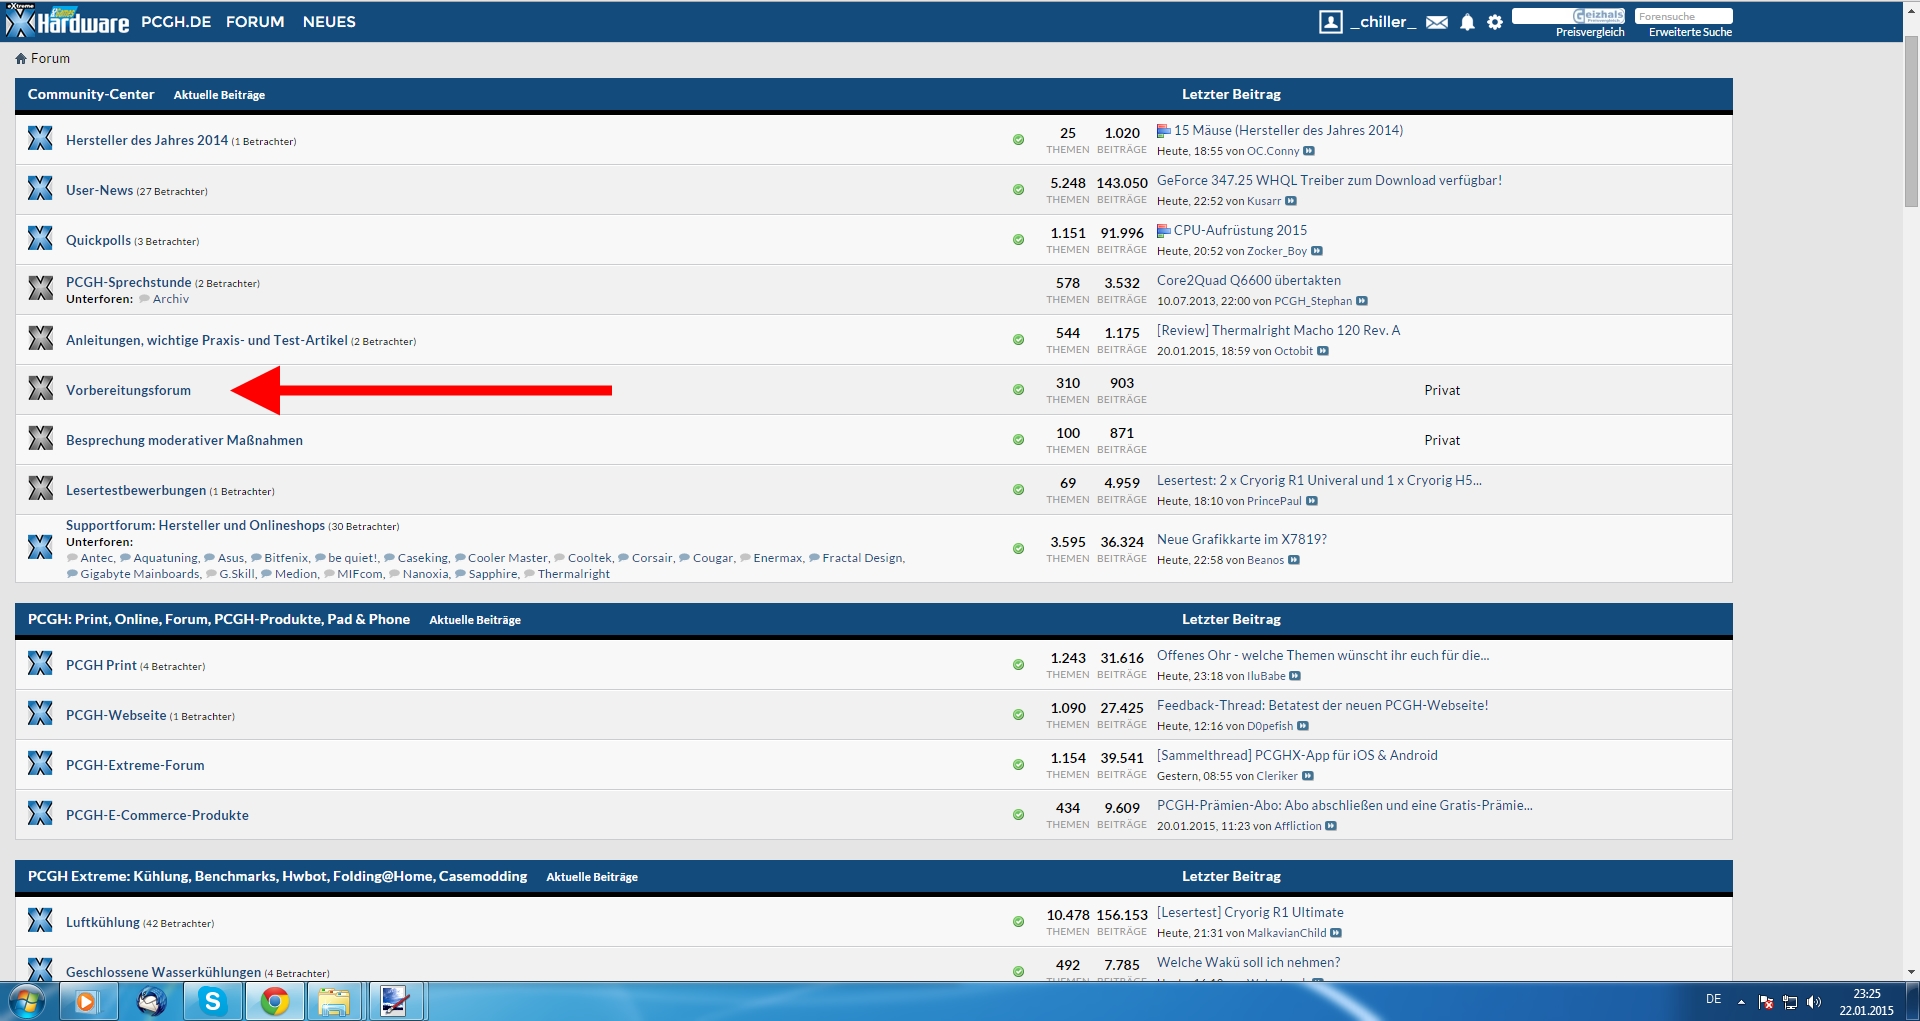1920x1021 pixels.
Task: Open Windows Explorer folder in taskbar
Action: [x=334, y=1001]
